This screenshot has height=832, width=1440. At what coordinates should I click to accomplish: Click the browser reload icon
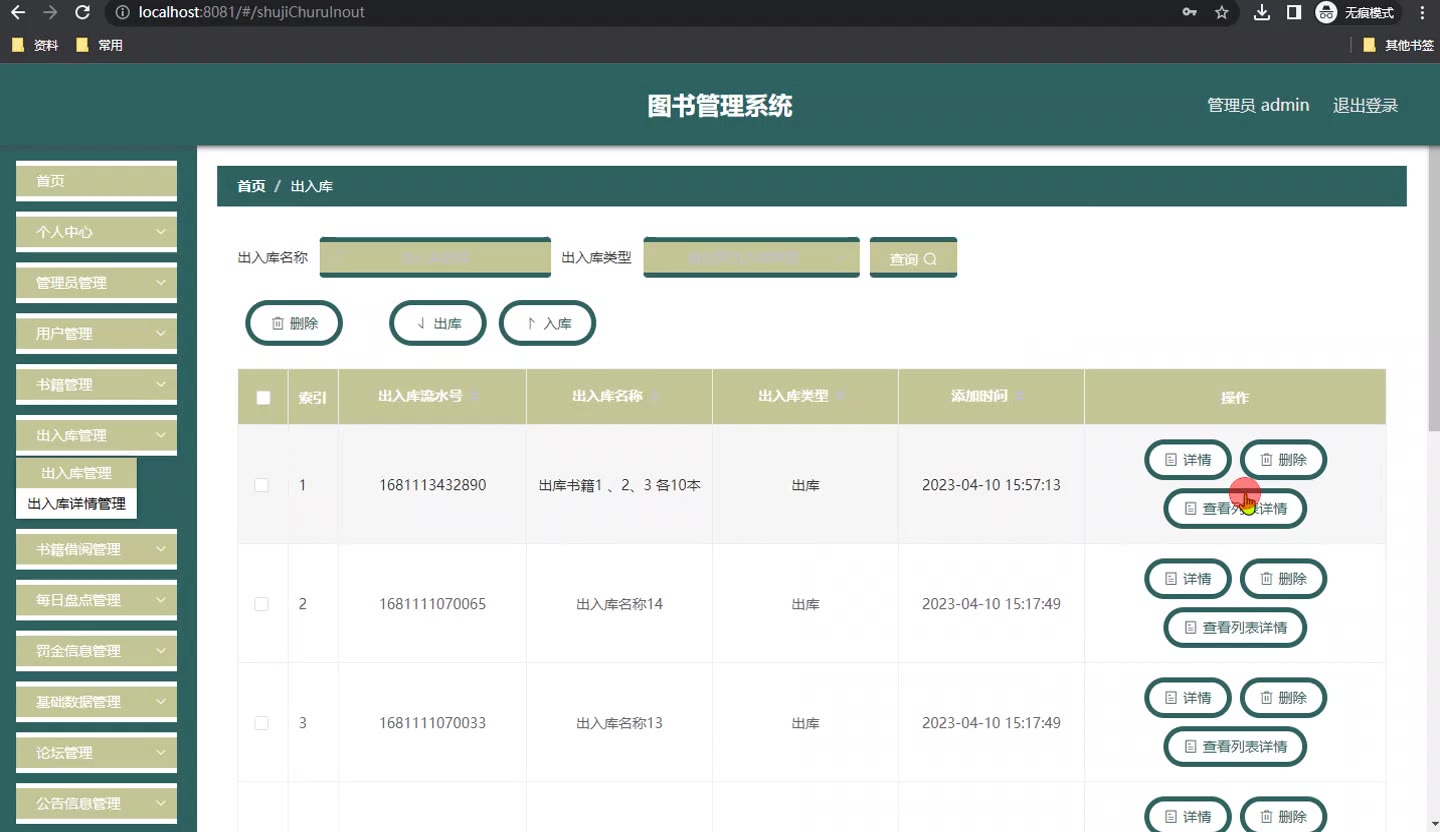click(83, 13)
